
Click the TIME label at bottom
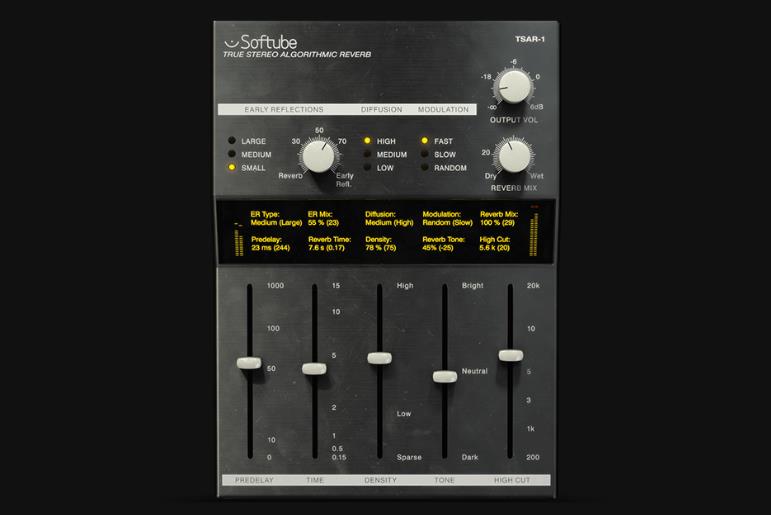click(315, 480)
